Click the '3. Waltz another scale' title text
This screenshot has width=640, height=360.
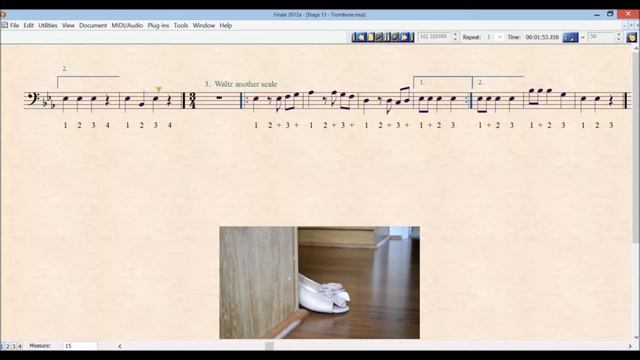[241, 84]
